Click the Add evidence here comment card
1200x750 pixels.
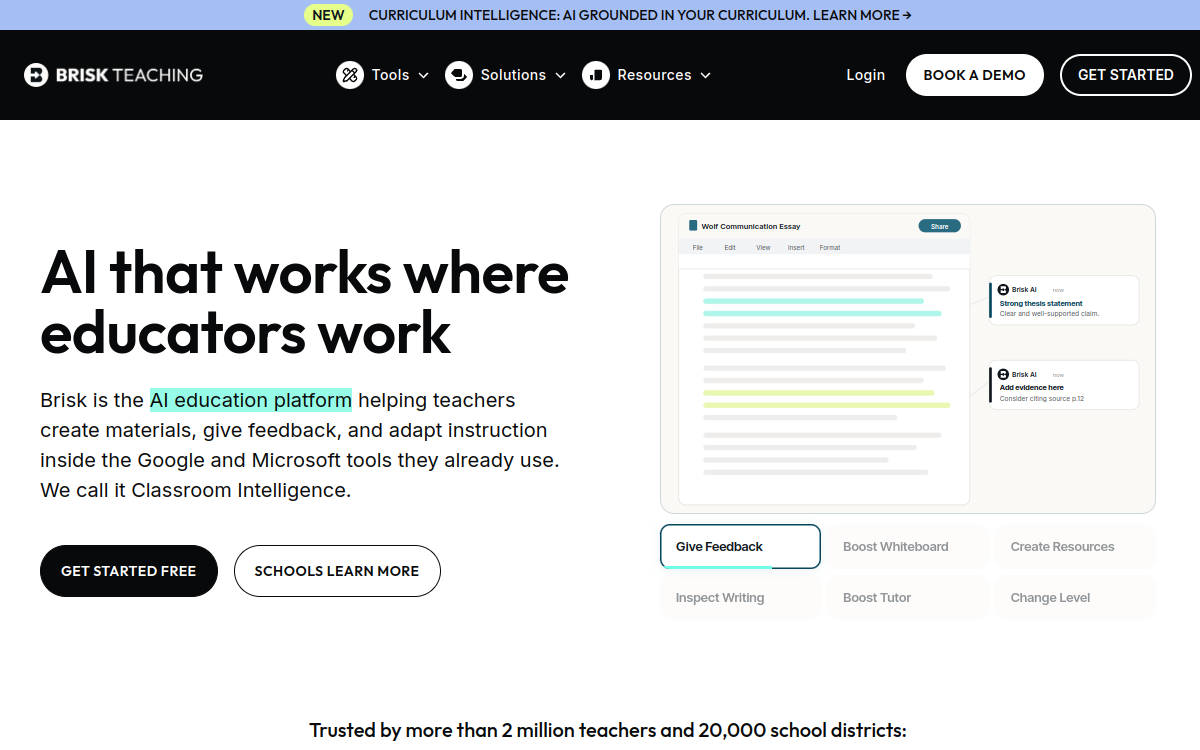click(1064, 385)
